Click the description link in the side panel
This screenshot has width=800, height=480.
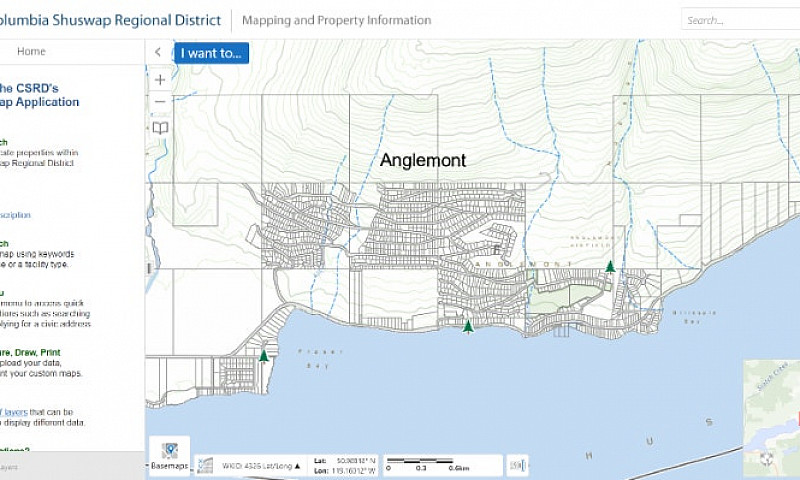click(15, 215)
